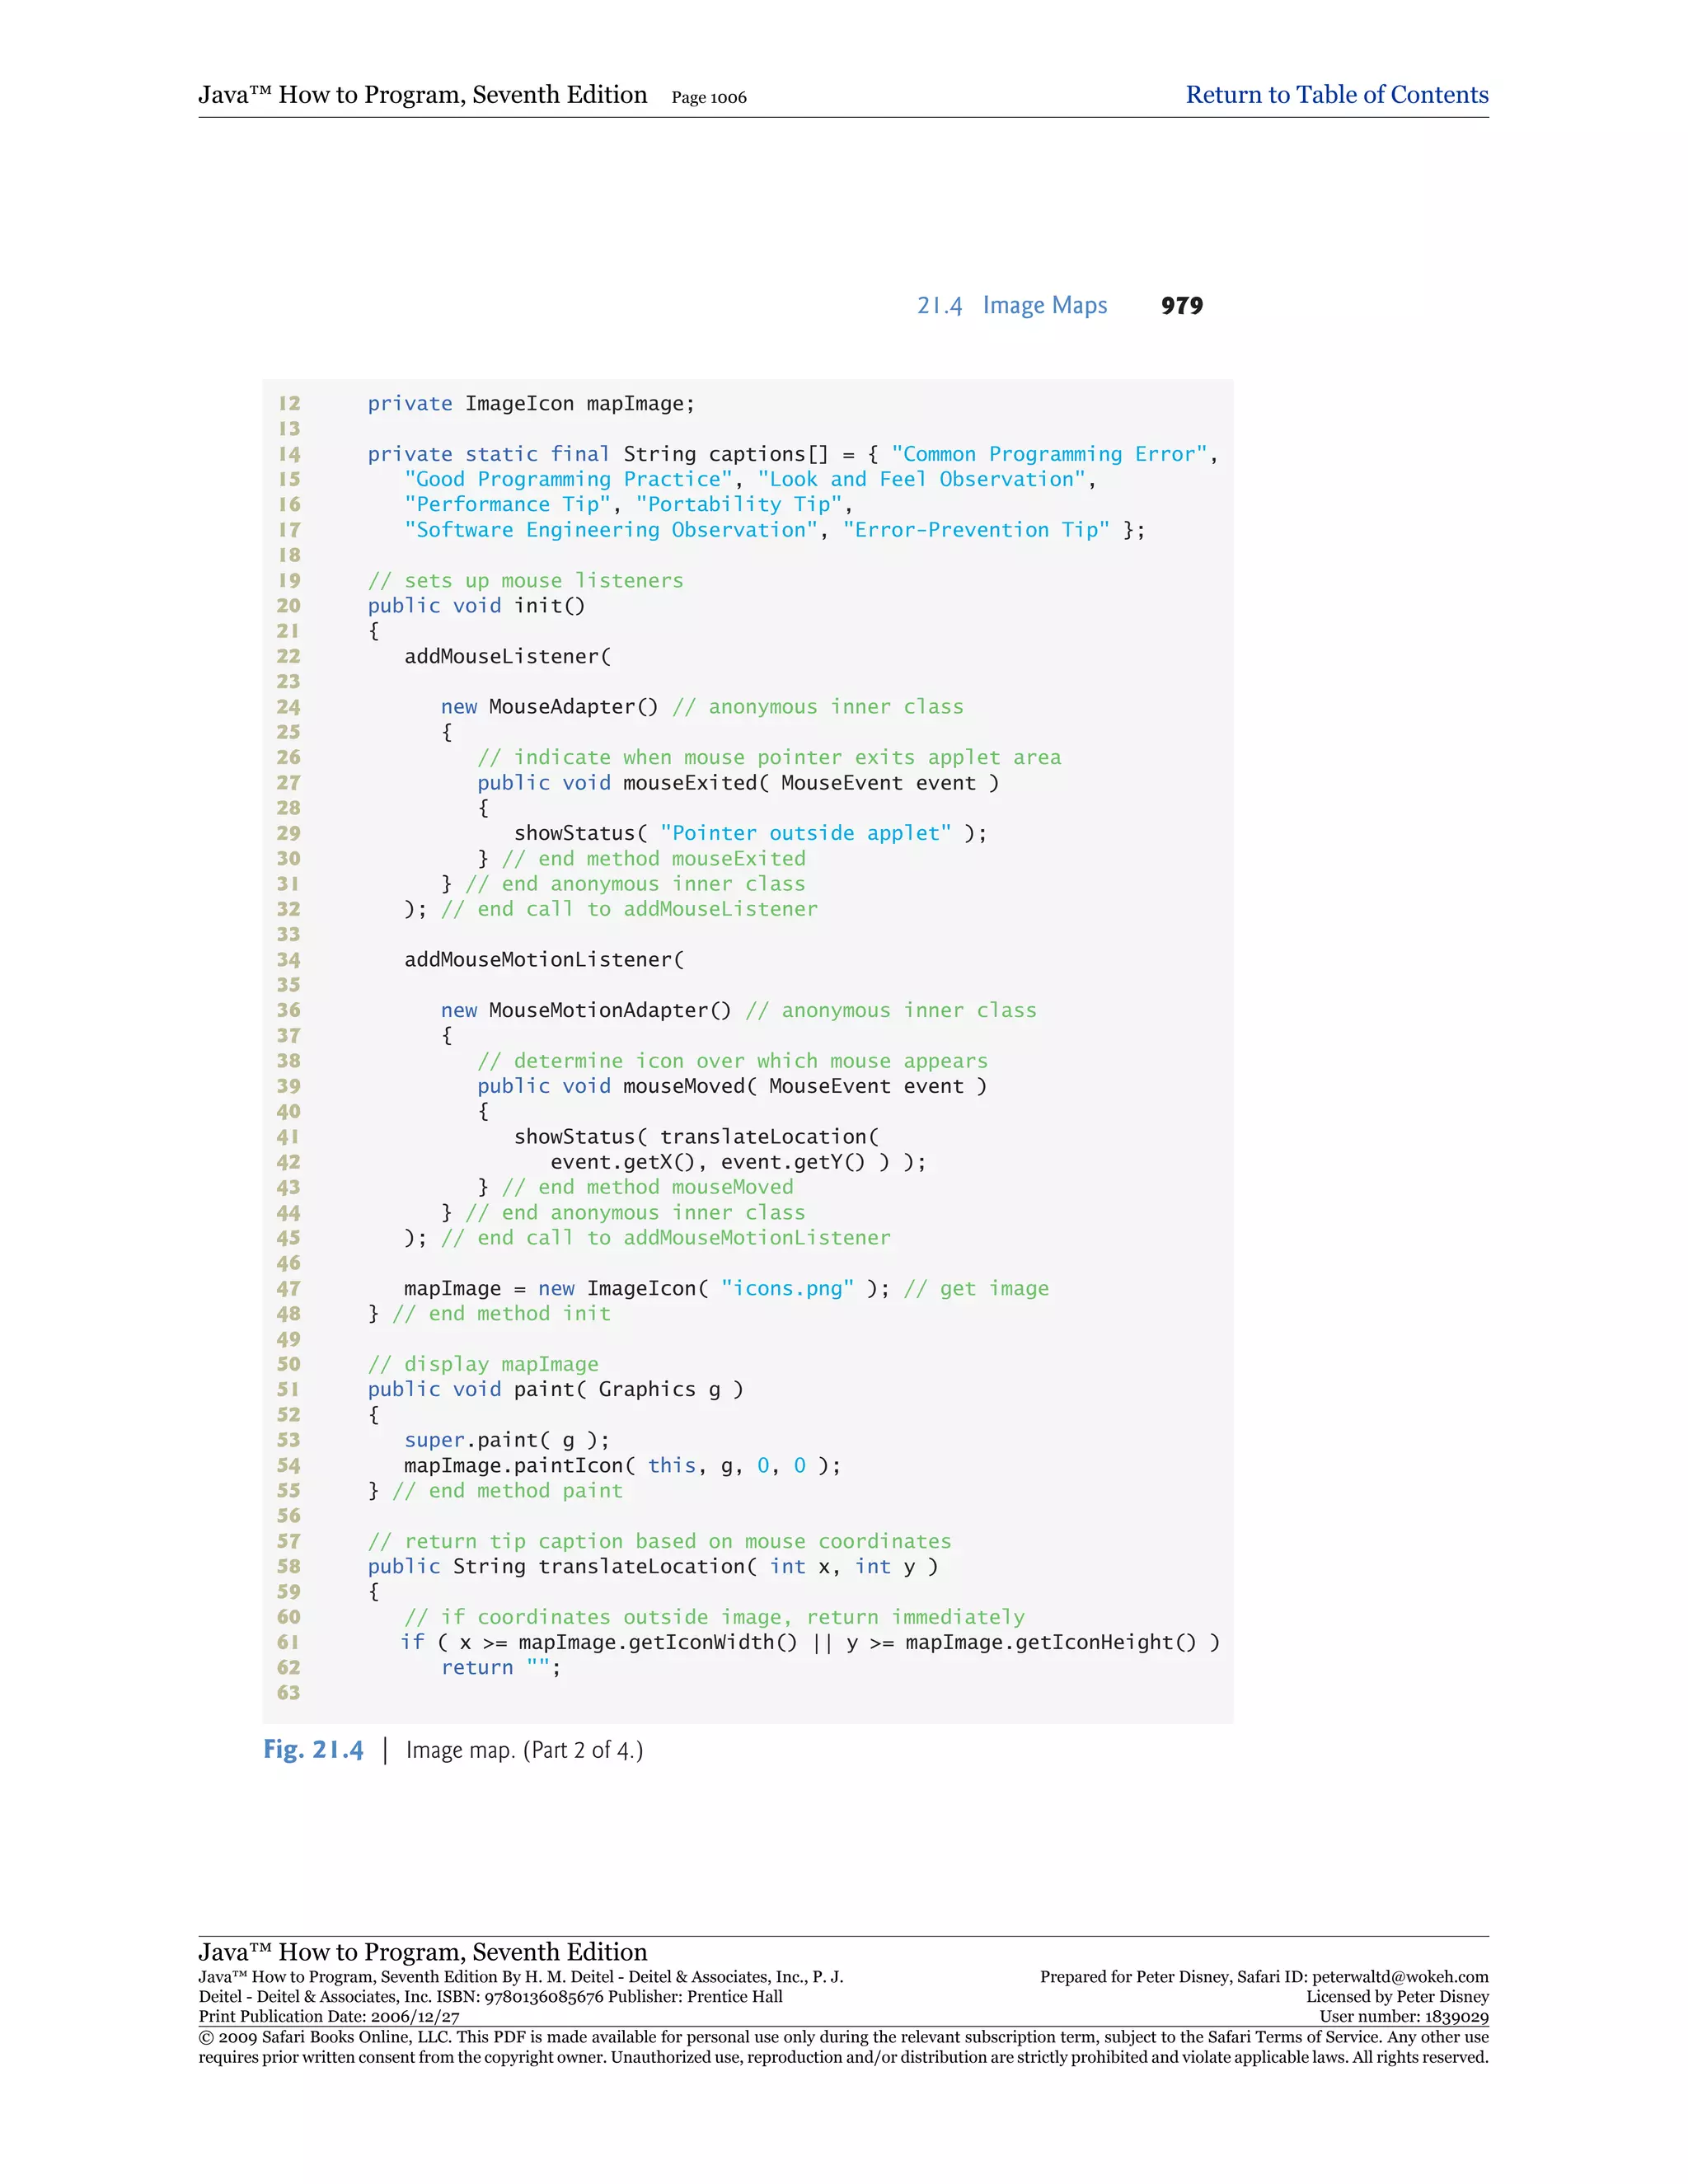Click the Image map Part 2 of 4 caption
1688x2184 pixels.
[x=524, y=1750]
